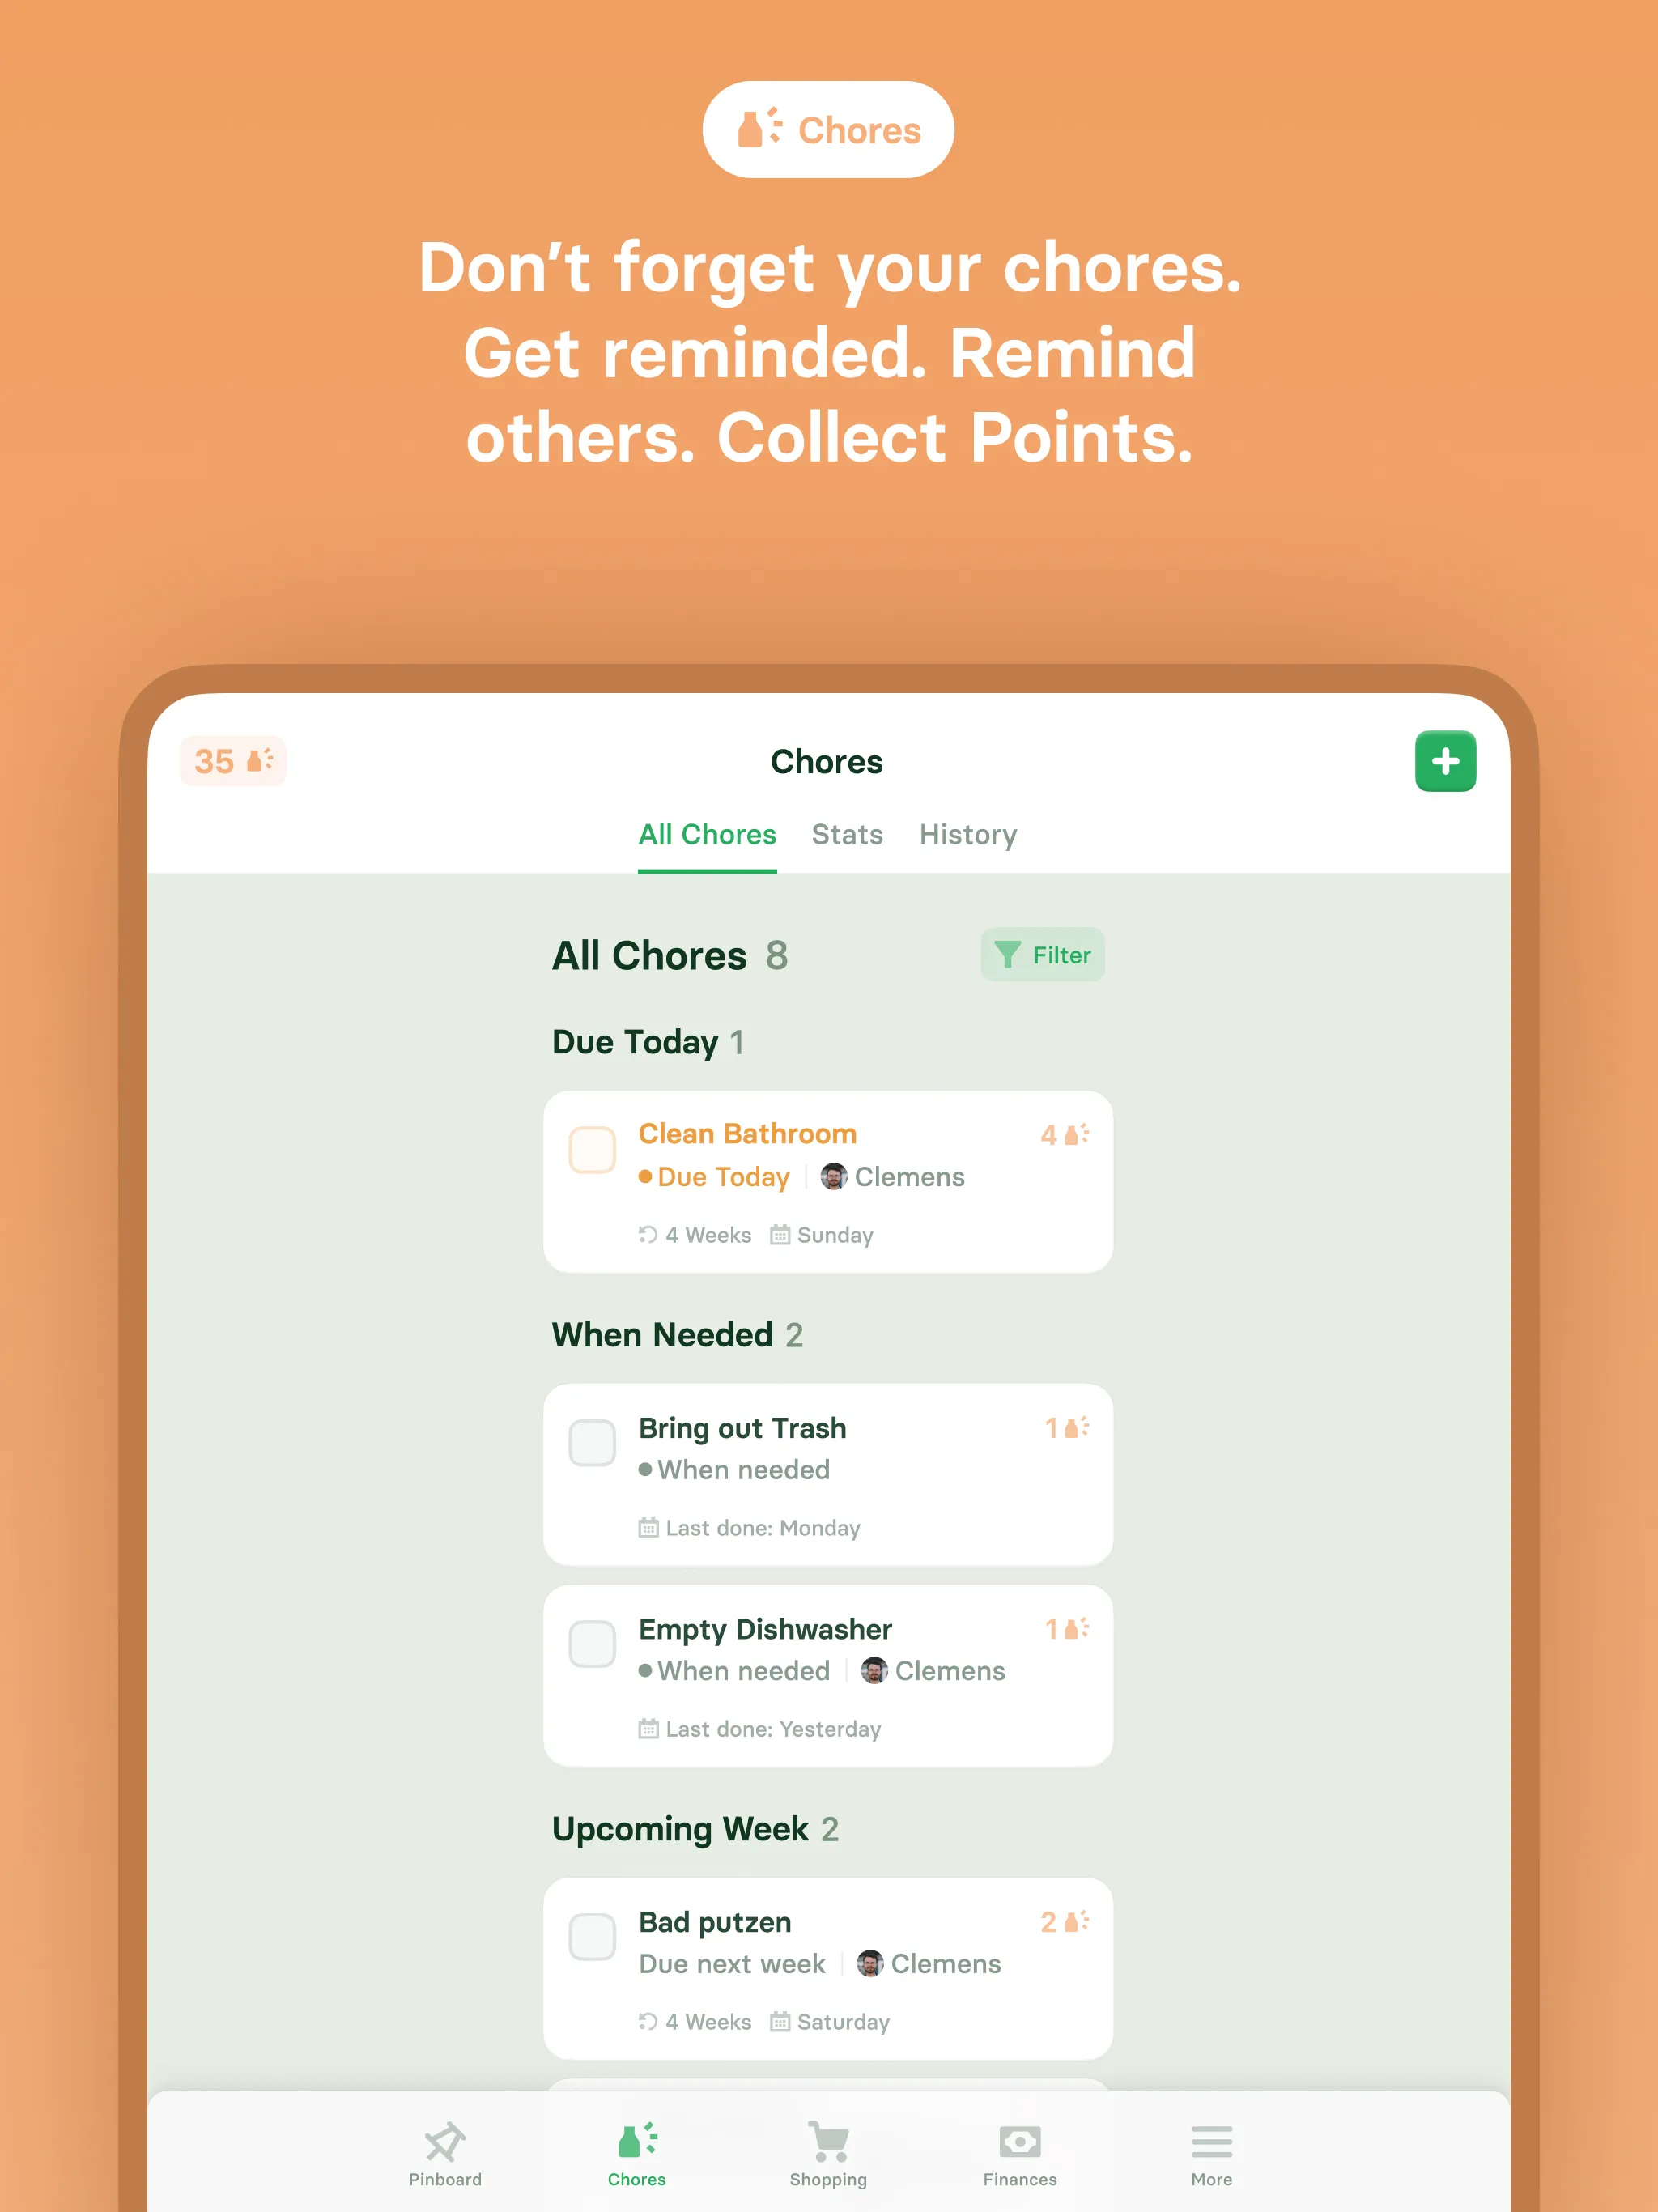Toggle the Clean Bathroom checkbox
Screen dimensions: 1658x2212
(592, 1150)
